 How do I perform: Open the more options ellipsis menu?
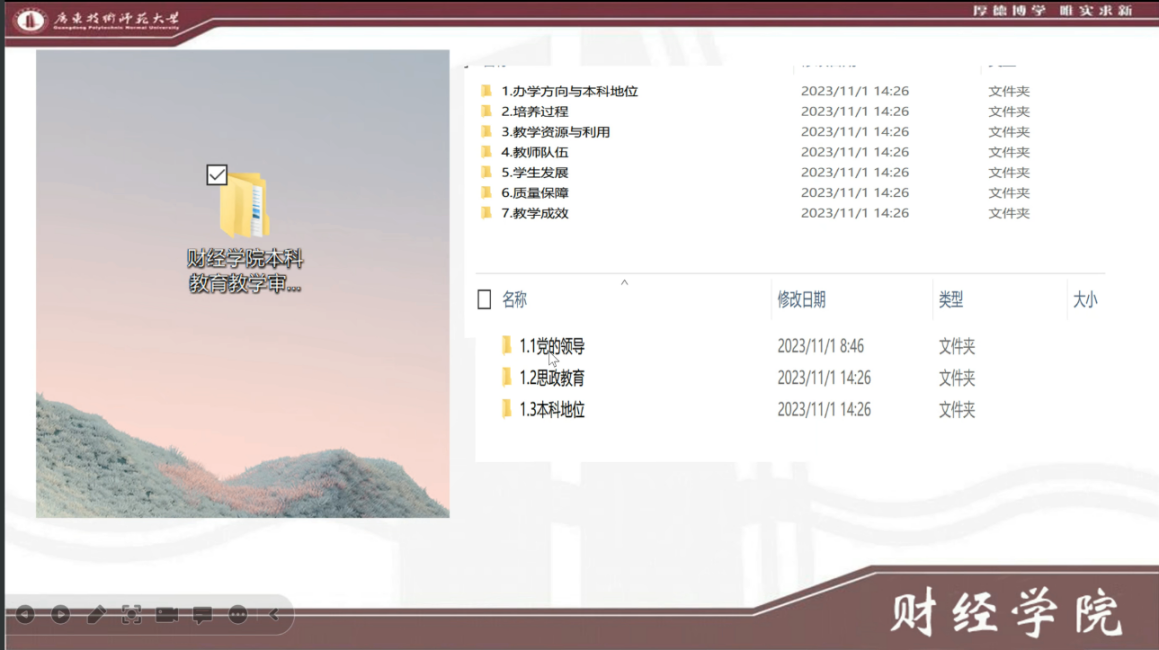coord(238,614)
